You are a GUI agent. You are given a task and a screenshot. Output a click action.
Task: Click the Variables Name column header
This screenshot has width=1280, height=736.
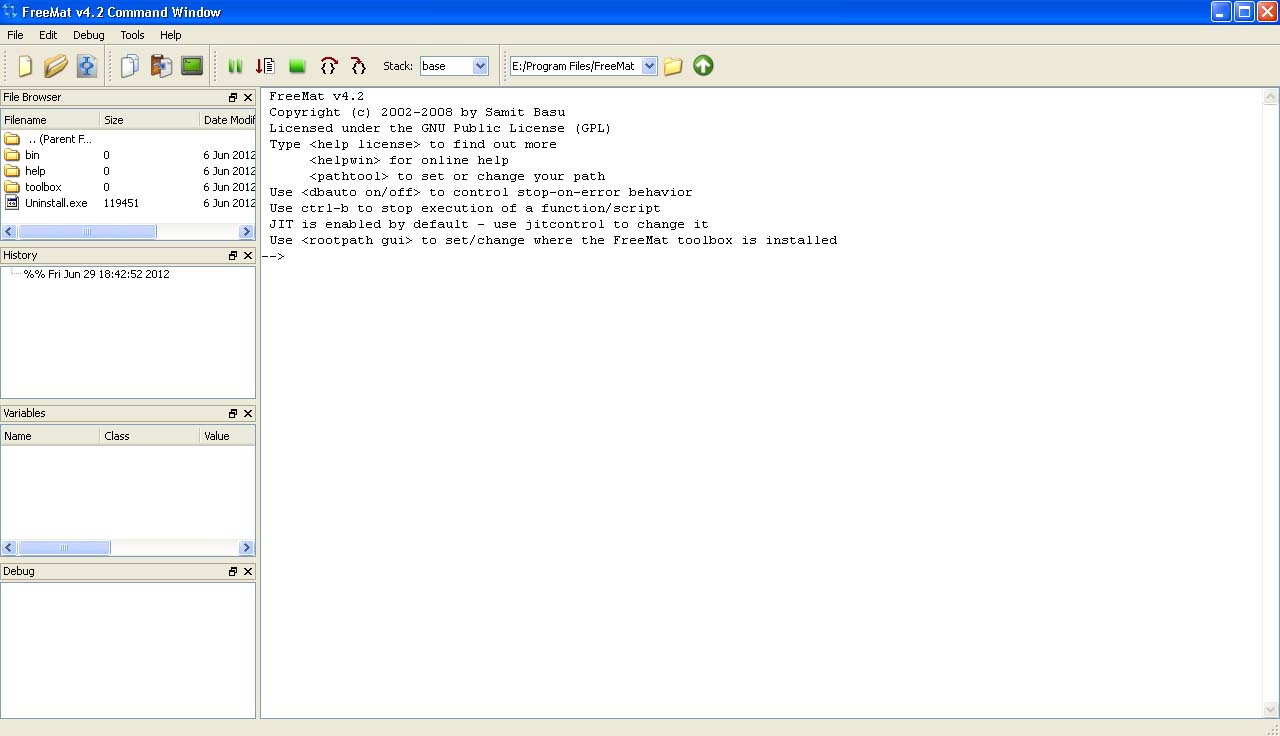[x=50, y=436]
